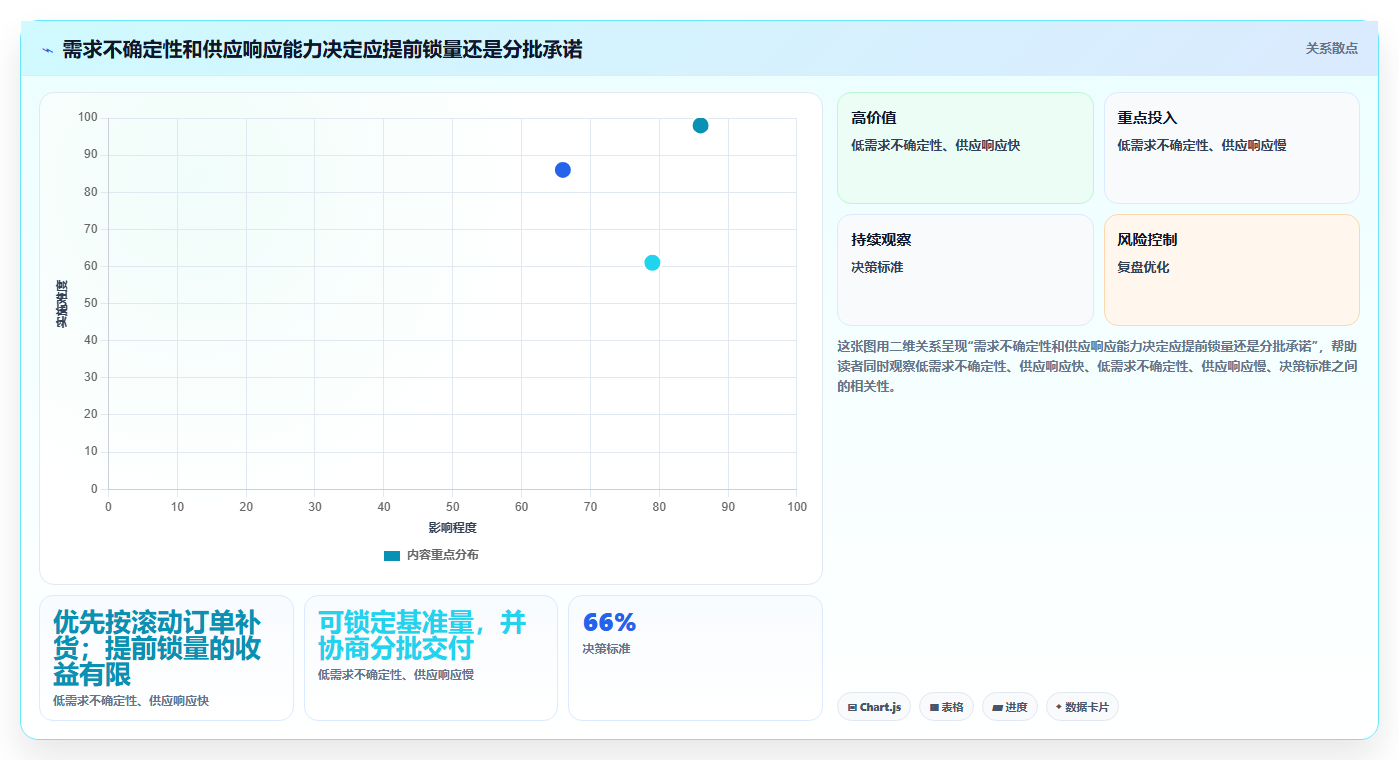Image resolution: width=1399 pixels, height=760 pixels.
Task: Click the 内容重点分布 legend label
Action: (x=442, y=555)
